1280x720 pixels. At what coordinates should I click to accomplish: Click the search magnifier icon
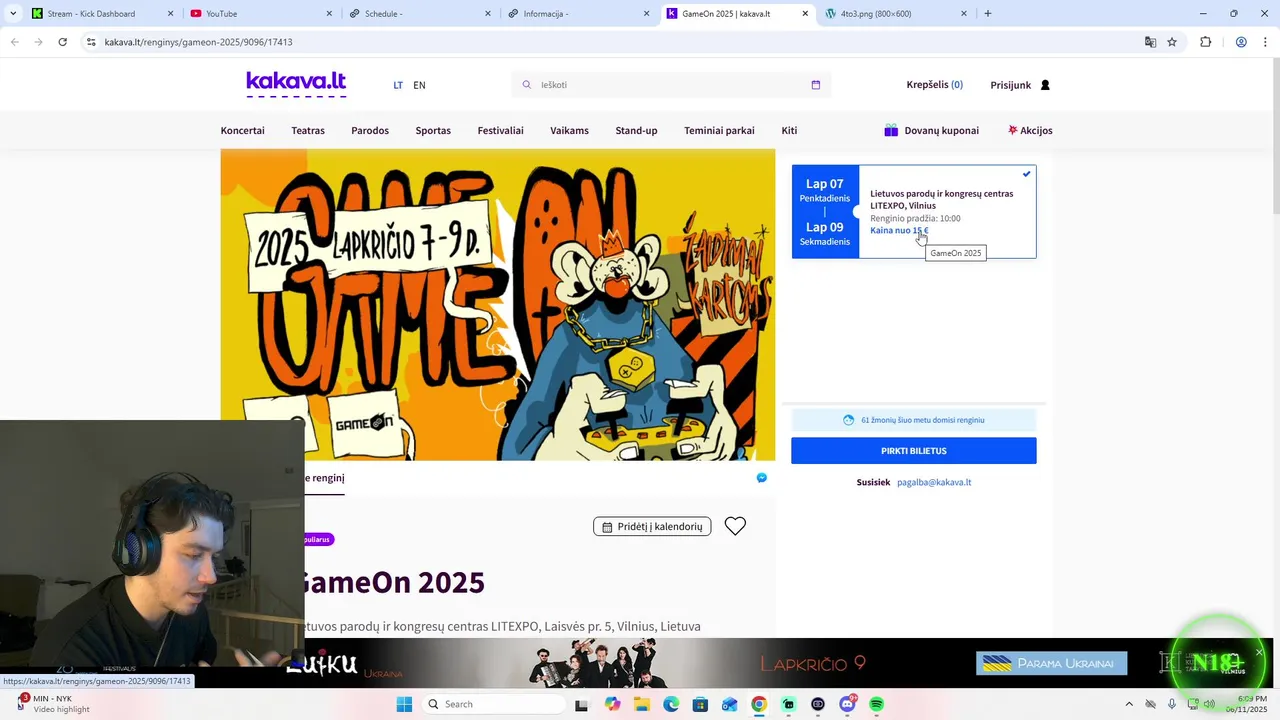[x=527, y=85]
